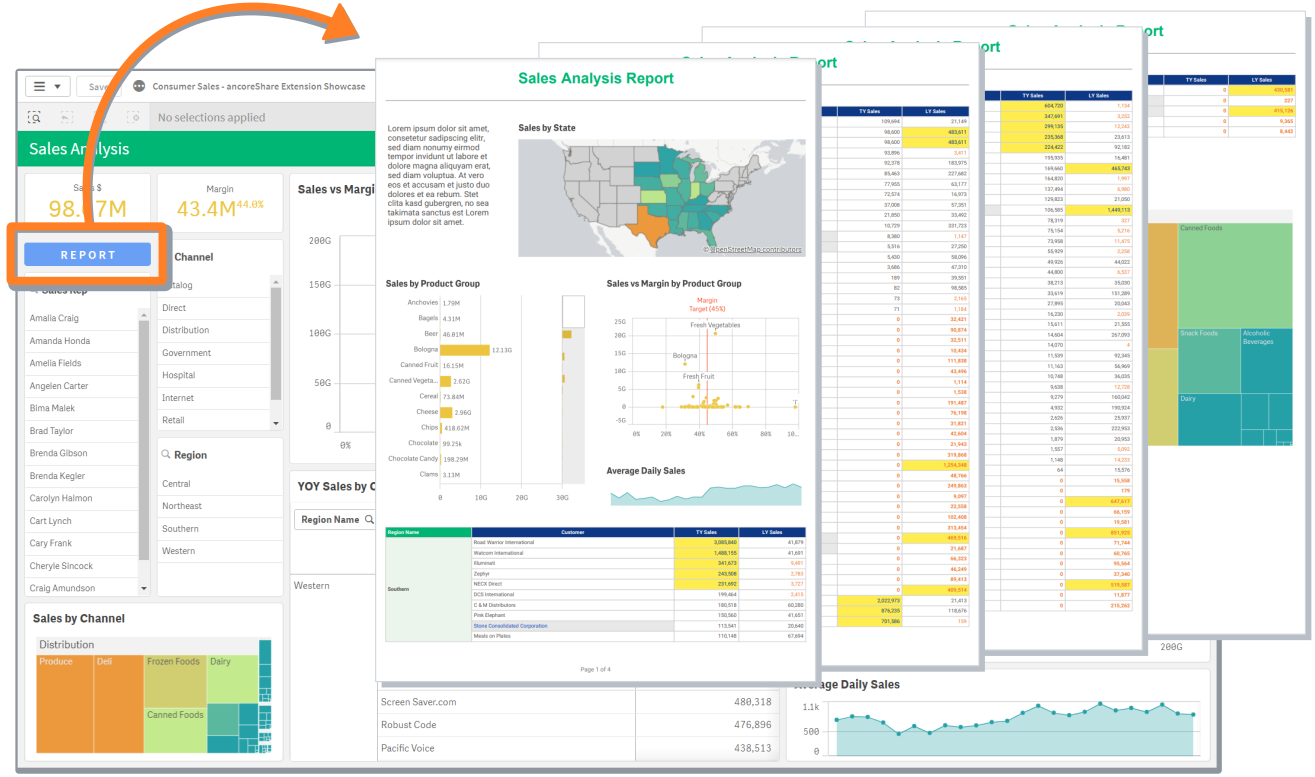1315x777 pixels.
Task: Select the Frozen Foods tile in Sales by Channel
Action: click(175, 680)
